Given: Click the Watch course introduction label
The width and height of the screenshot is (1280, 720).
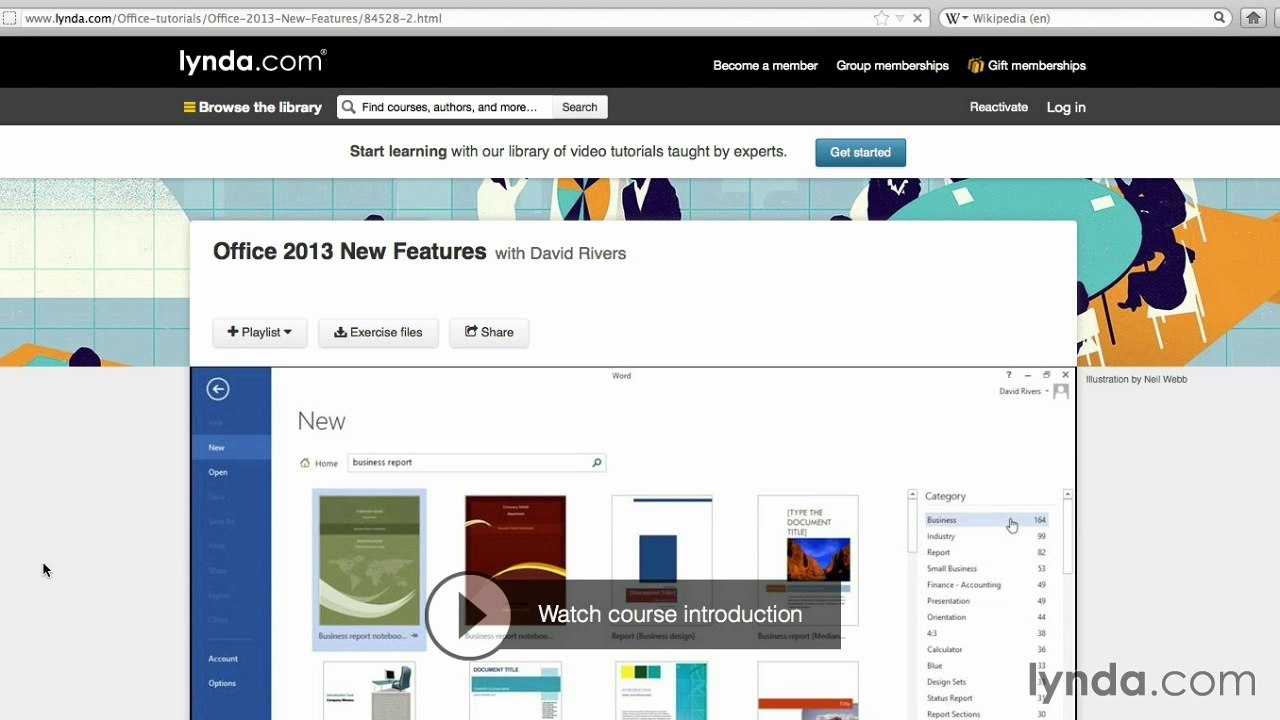Looking at the screenshot, I should click(670, 614).
